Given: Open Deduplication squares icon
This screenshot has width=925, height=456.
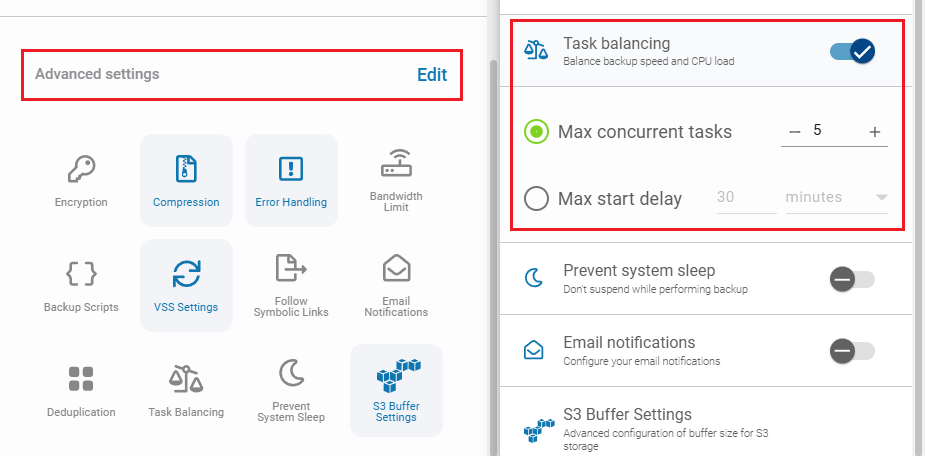Looking at the screenshot, I should [x=81, y=379].
